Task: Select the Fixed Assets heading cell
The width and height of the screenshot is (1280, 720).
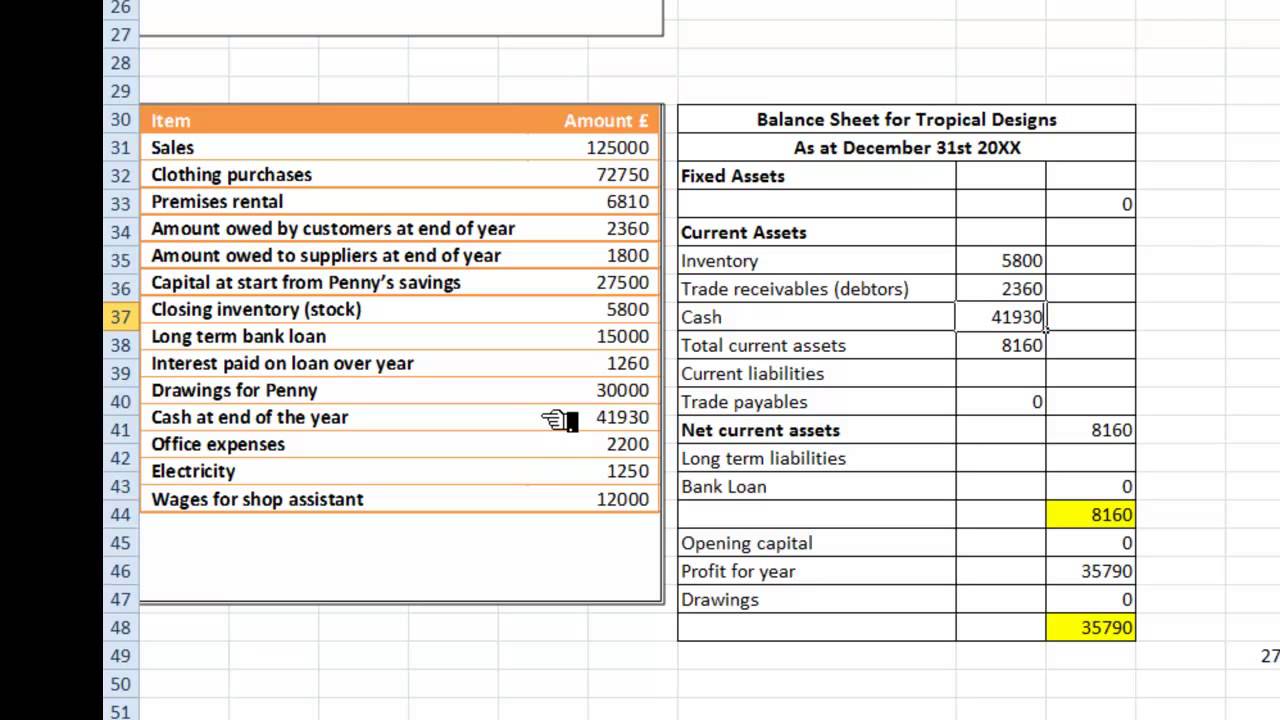Action: 817,176
